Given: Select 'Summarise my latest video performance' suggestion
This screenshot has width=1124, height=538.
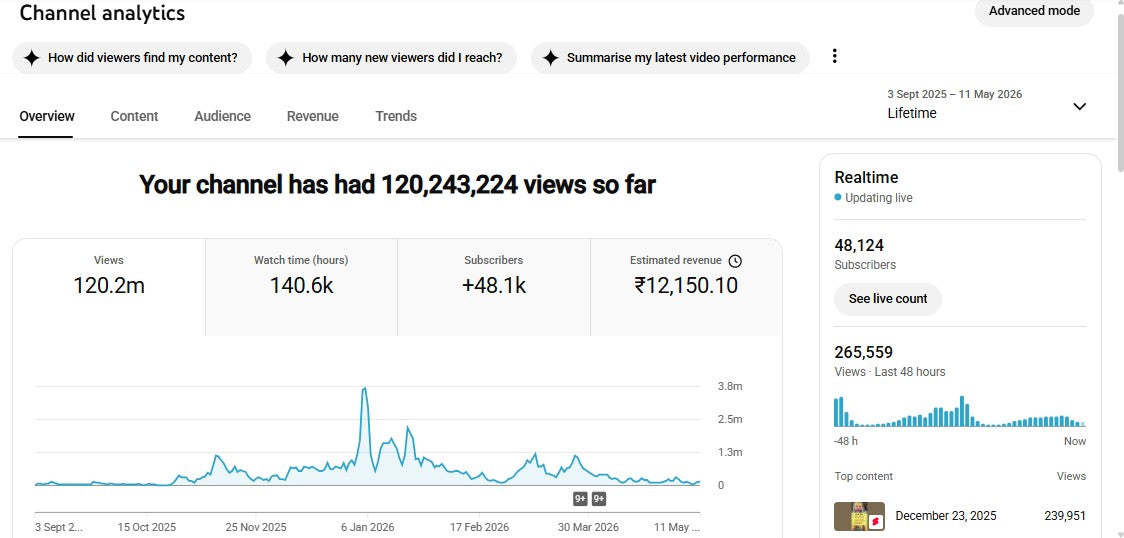Looking at the screenshot, I should click(670, 58).
